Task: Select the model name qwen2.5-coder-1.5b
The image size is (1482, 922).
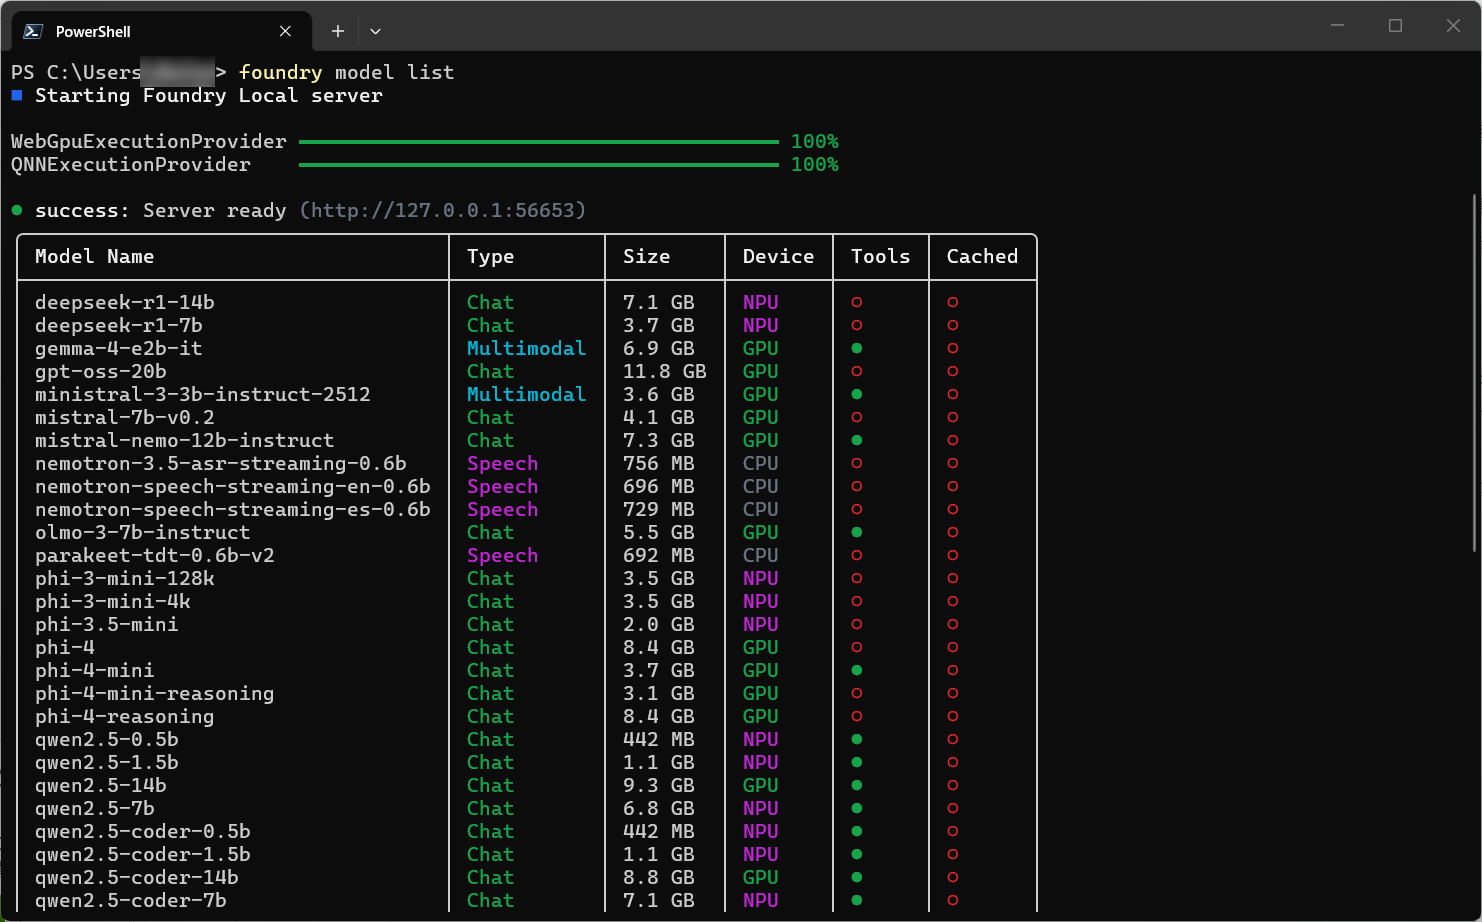Action: click(142, 854)
